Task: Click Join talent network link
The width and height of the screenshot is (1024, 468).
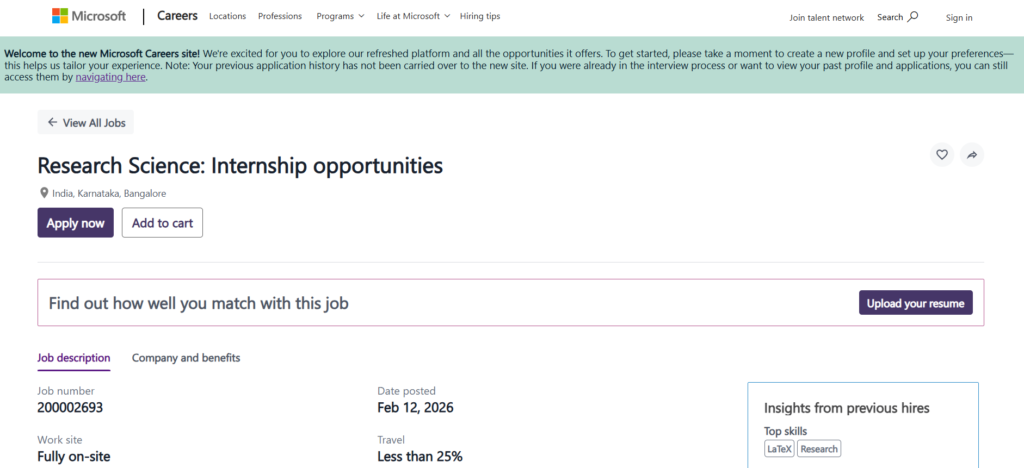Action: pos(826,18)
